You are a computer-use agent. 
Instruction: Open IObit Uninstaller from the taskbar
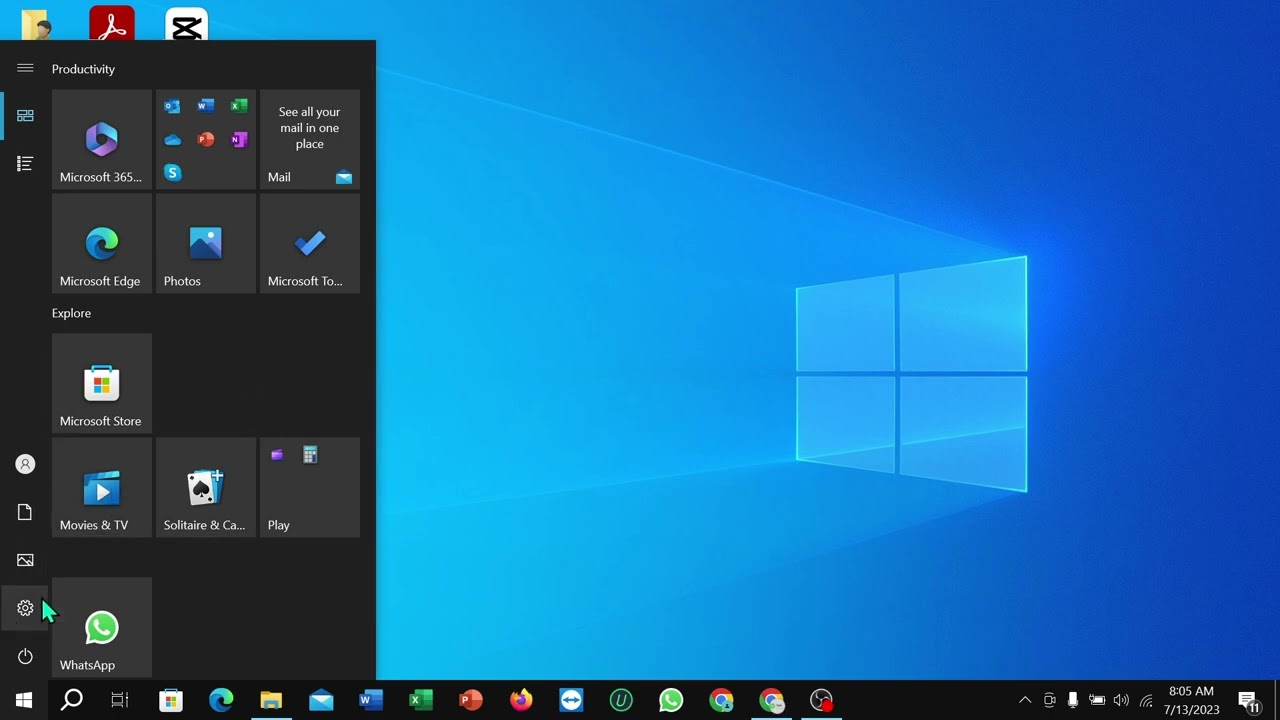[x=621, y=700]
